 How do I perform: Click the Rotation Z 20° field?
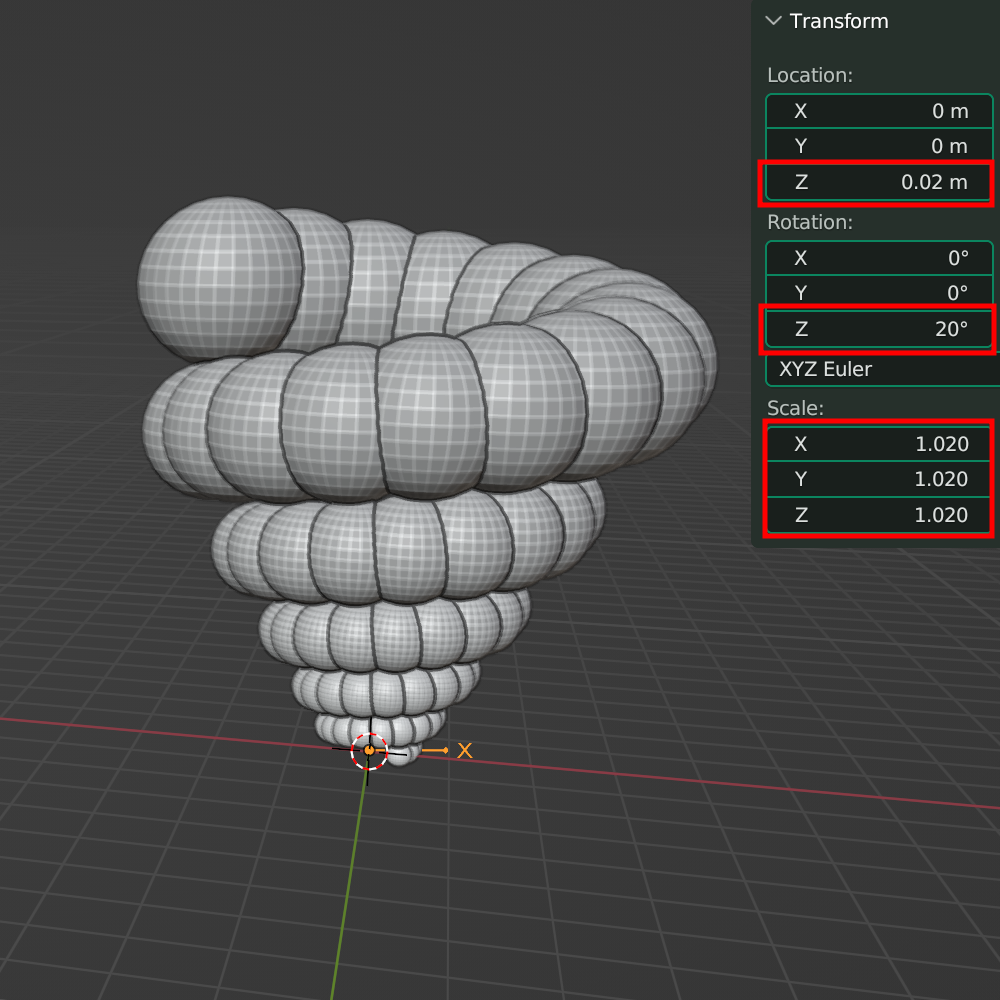(x=879, y=329)
